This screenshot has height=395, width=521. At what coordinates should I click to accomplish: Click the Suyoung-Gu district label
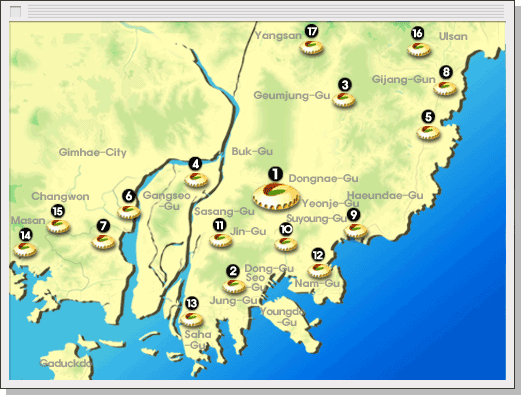click(316, 219)
